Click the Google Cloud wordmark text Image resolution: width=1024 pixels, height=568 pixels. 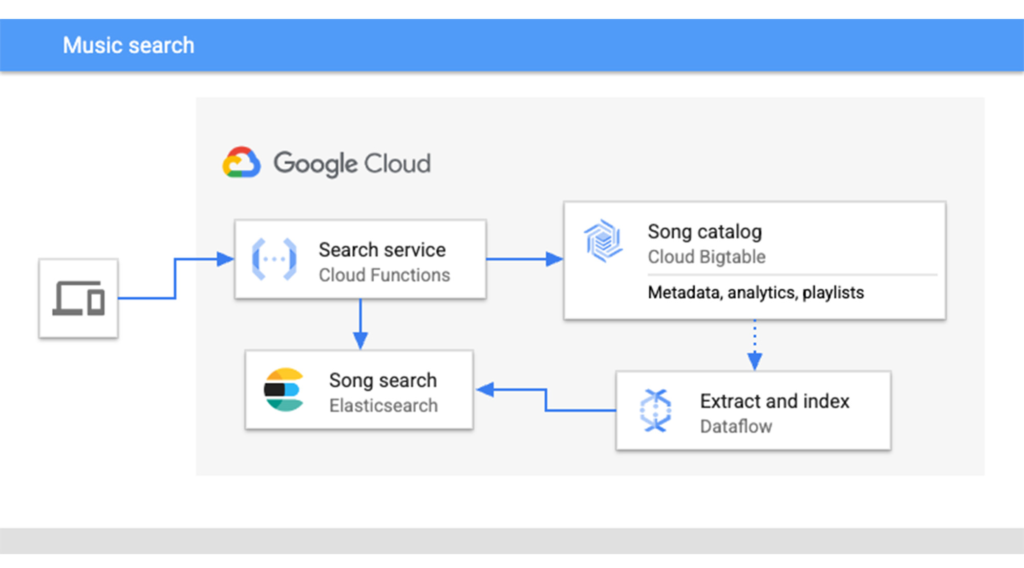click(352, 163)
